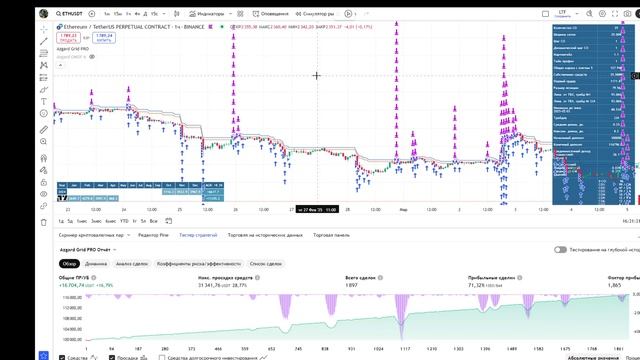
Task: Remove objects with trash icon
Action: 44,222
